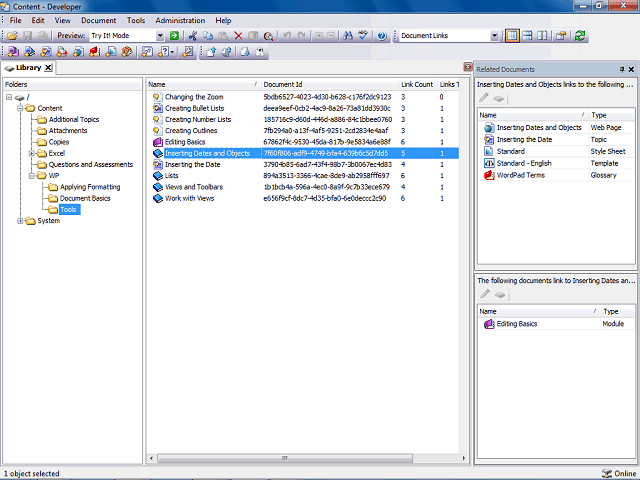Click the New Package box icon
This screenshot has width=640, height=480.
(127, 52)
